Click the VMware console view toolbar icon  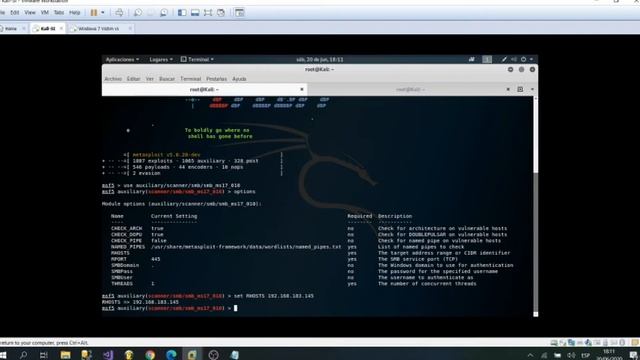[x=240, y=13]
